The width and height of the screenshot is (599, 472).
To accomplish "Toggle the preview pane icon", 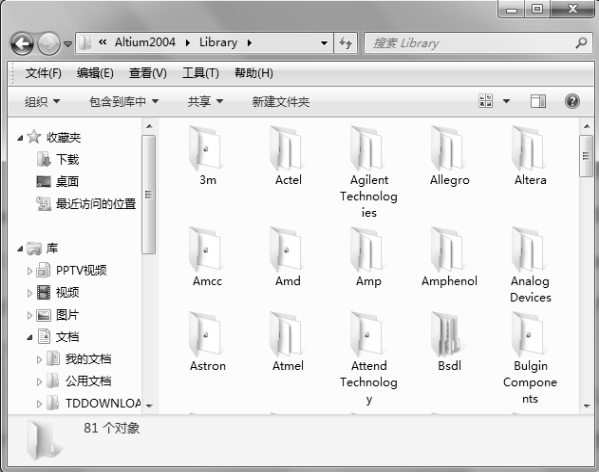I will [x=538, y=102].
